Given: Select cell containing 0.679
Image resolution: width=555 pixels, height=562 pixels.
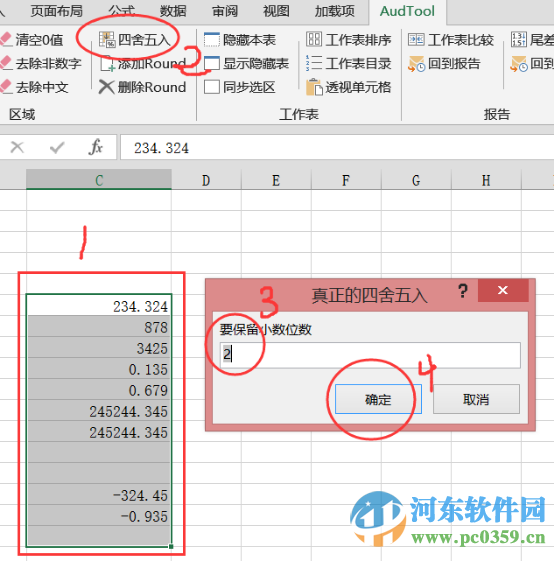Looking at the screenshot, I should click(x=99, y=389).
